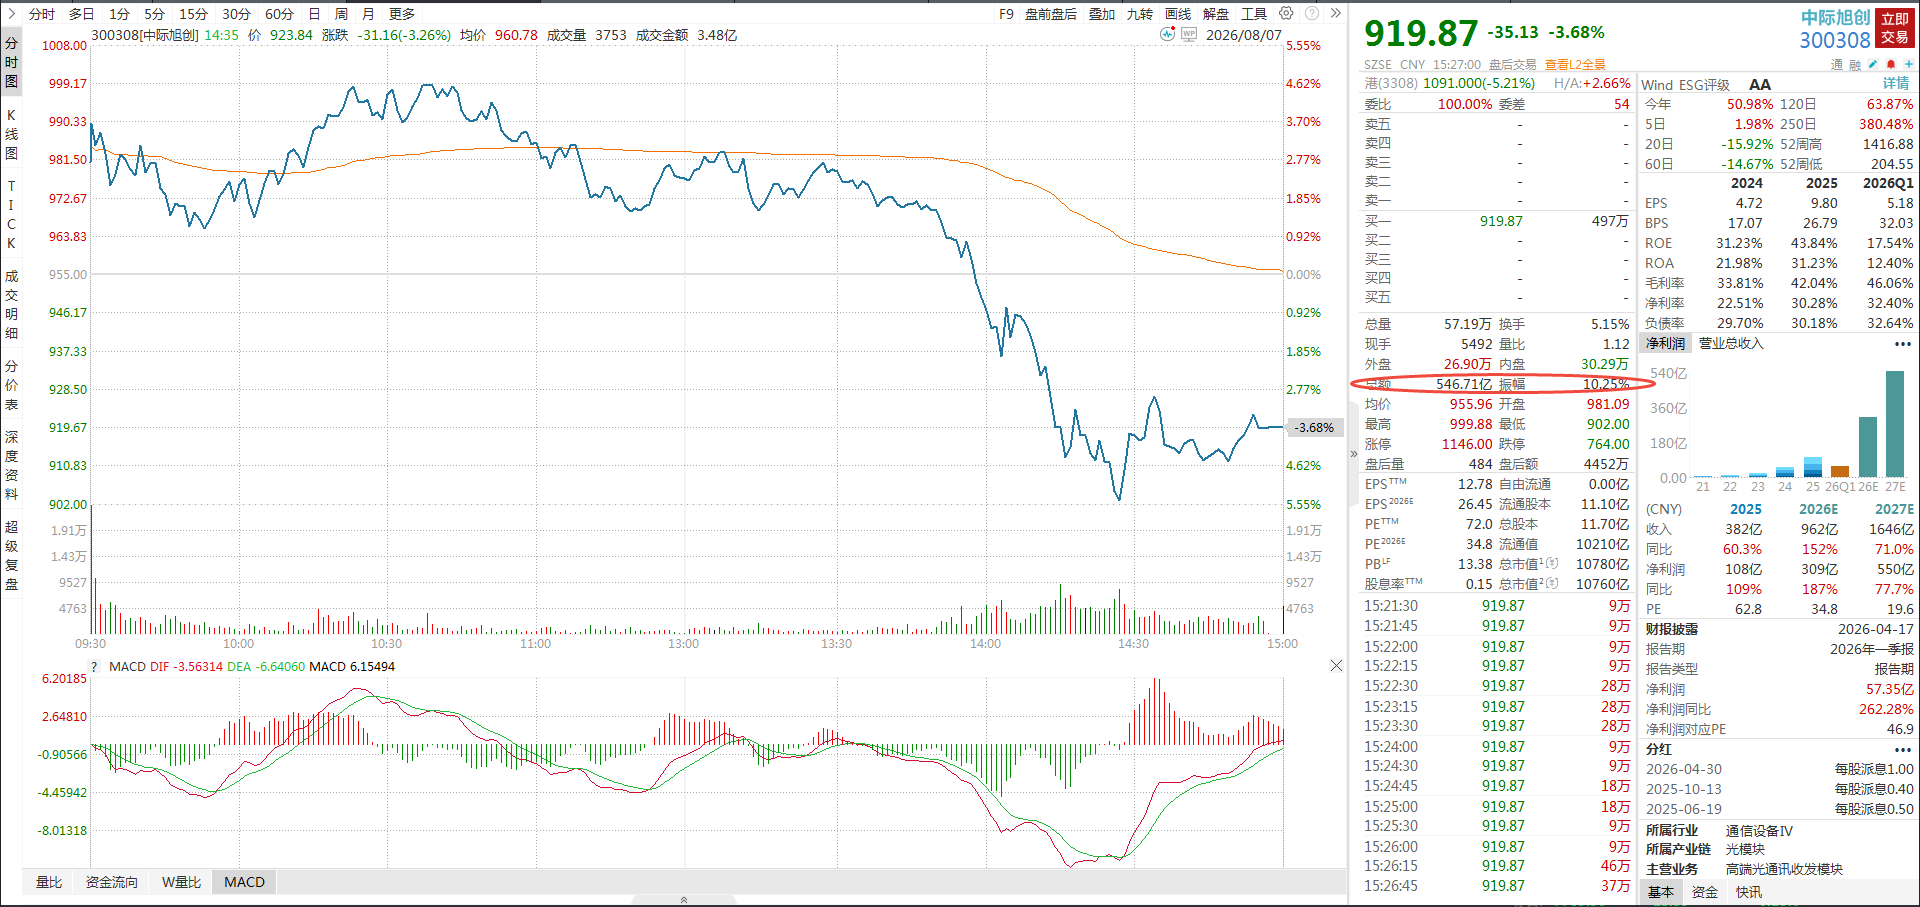Click the 2027E teal profit bar
This screenshot has width=1920, height=907.
click(1895, 424)
